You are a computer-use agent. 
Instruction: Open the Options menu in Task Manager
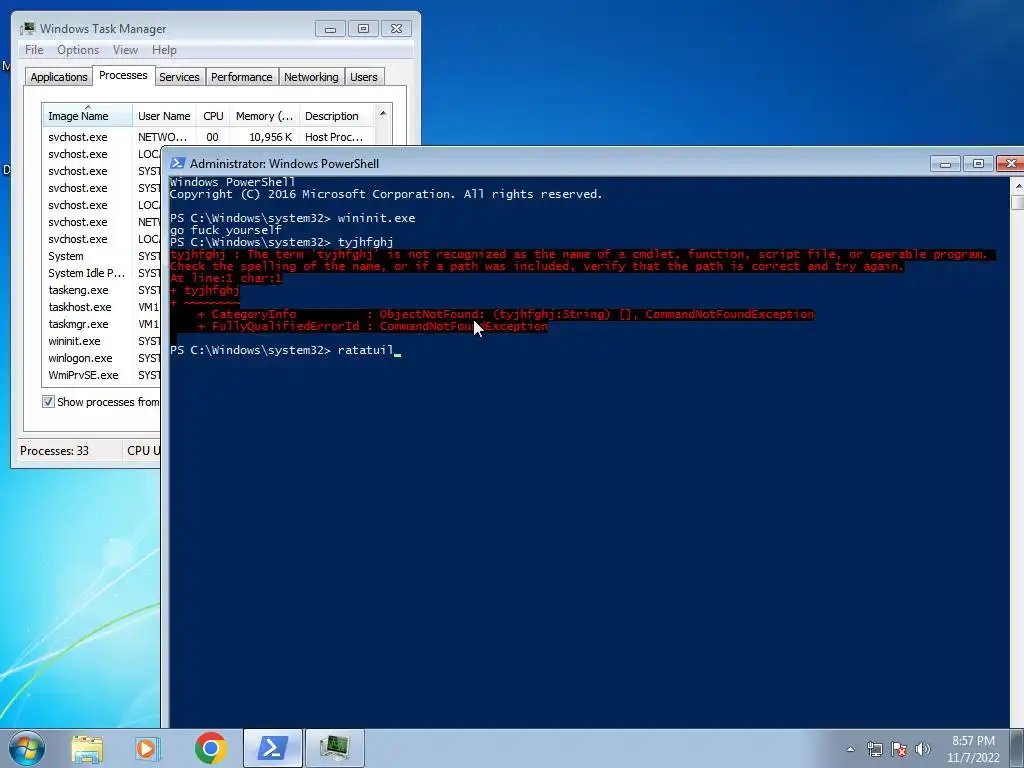point(78,50)
